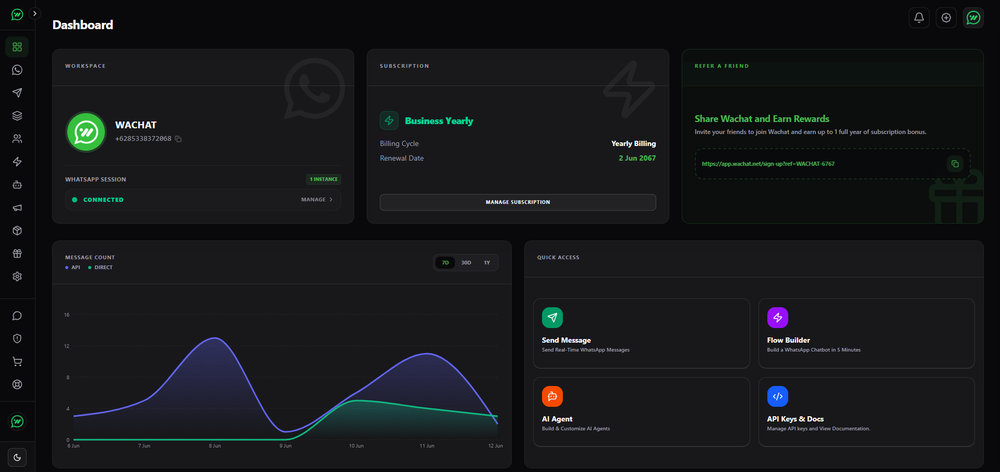Viewport: 1000px width, 472px height.
Task: Open the stacked layers icon in sidebar
Action: click(17, 115)
